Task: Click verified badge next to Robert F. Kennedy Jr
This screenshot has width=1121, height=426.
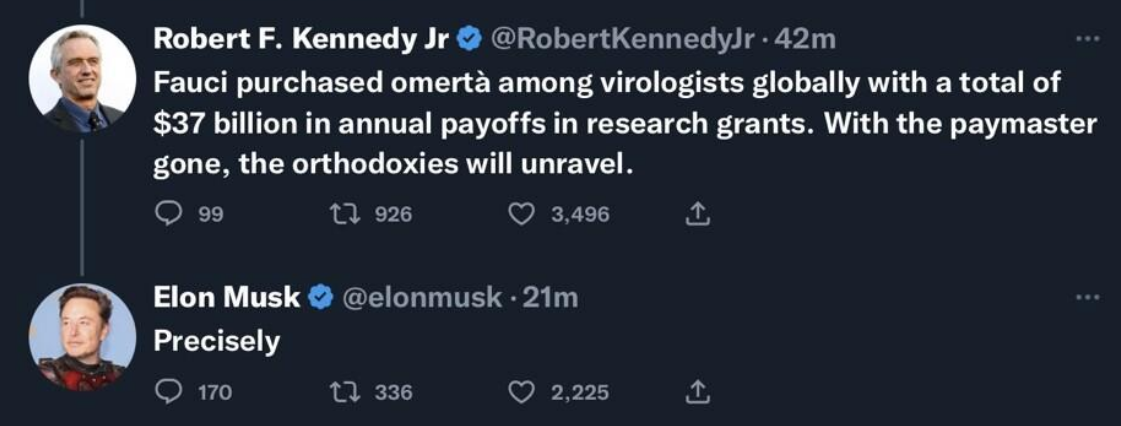Action: coord(468,39)
